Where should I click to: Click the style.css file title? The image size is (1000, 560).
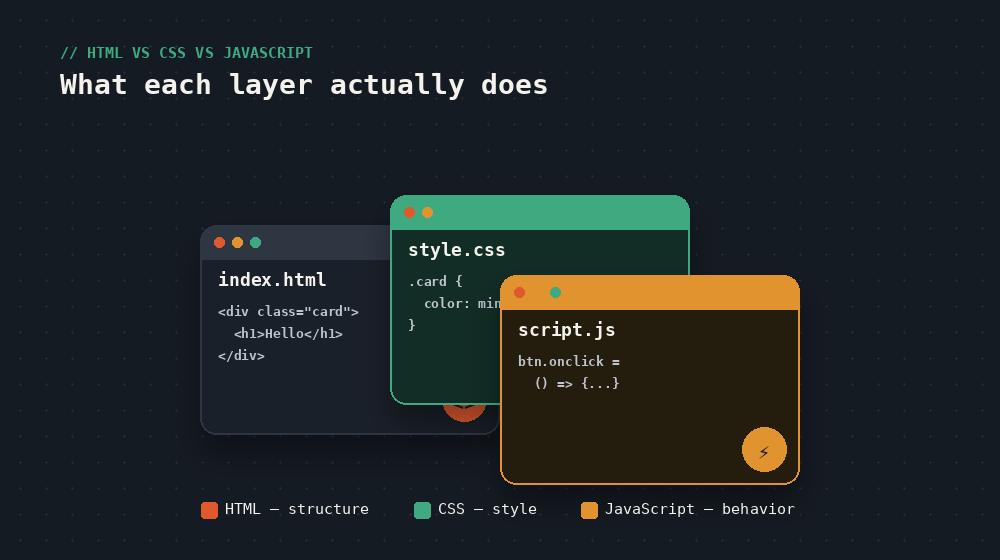(x=457, y=249)
